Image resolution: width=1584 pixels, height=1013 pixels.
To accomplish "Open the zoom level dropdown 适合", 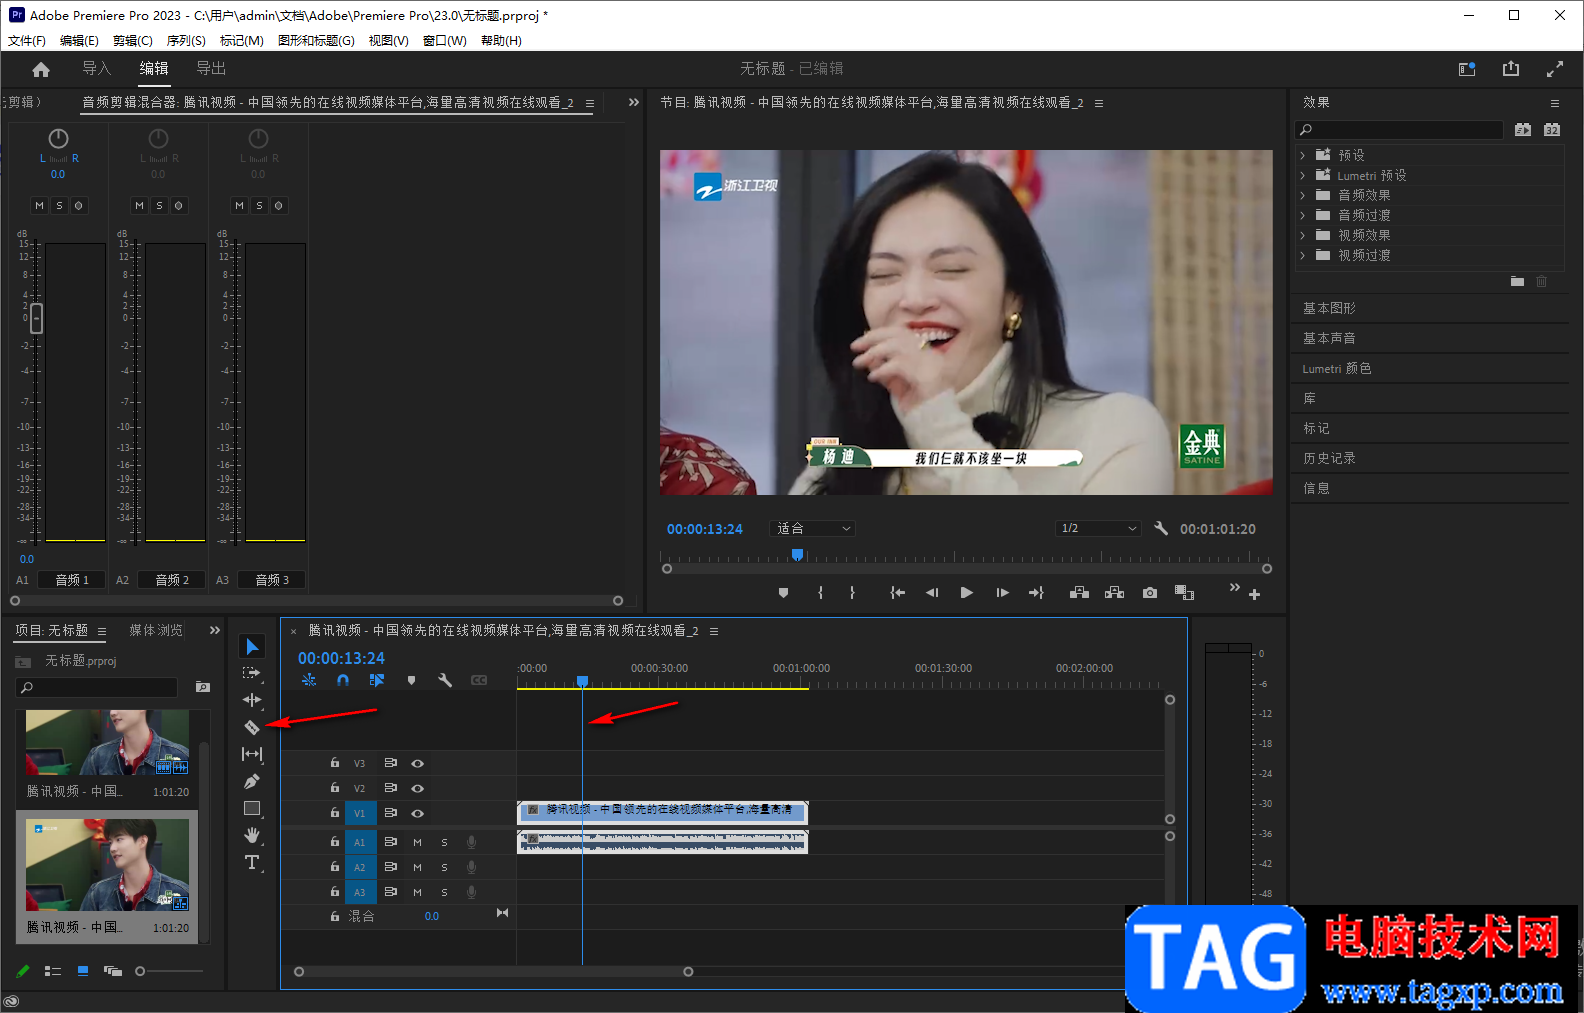I will coord(813,529).
